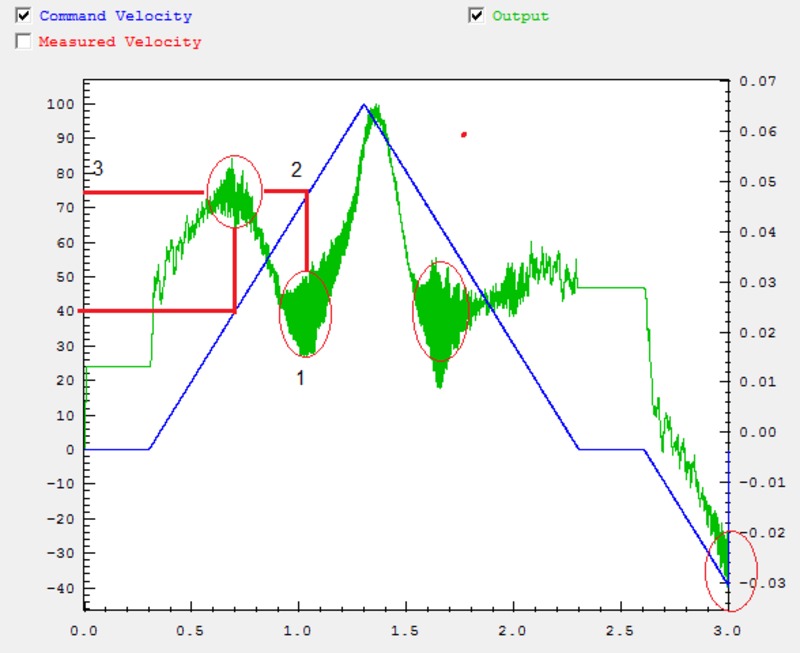Click the green "Output" legend label
The image size is (800, 653).
520,16
